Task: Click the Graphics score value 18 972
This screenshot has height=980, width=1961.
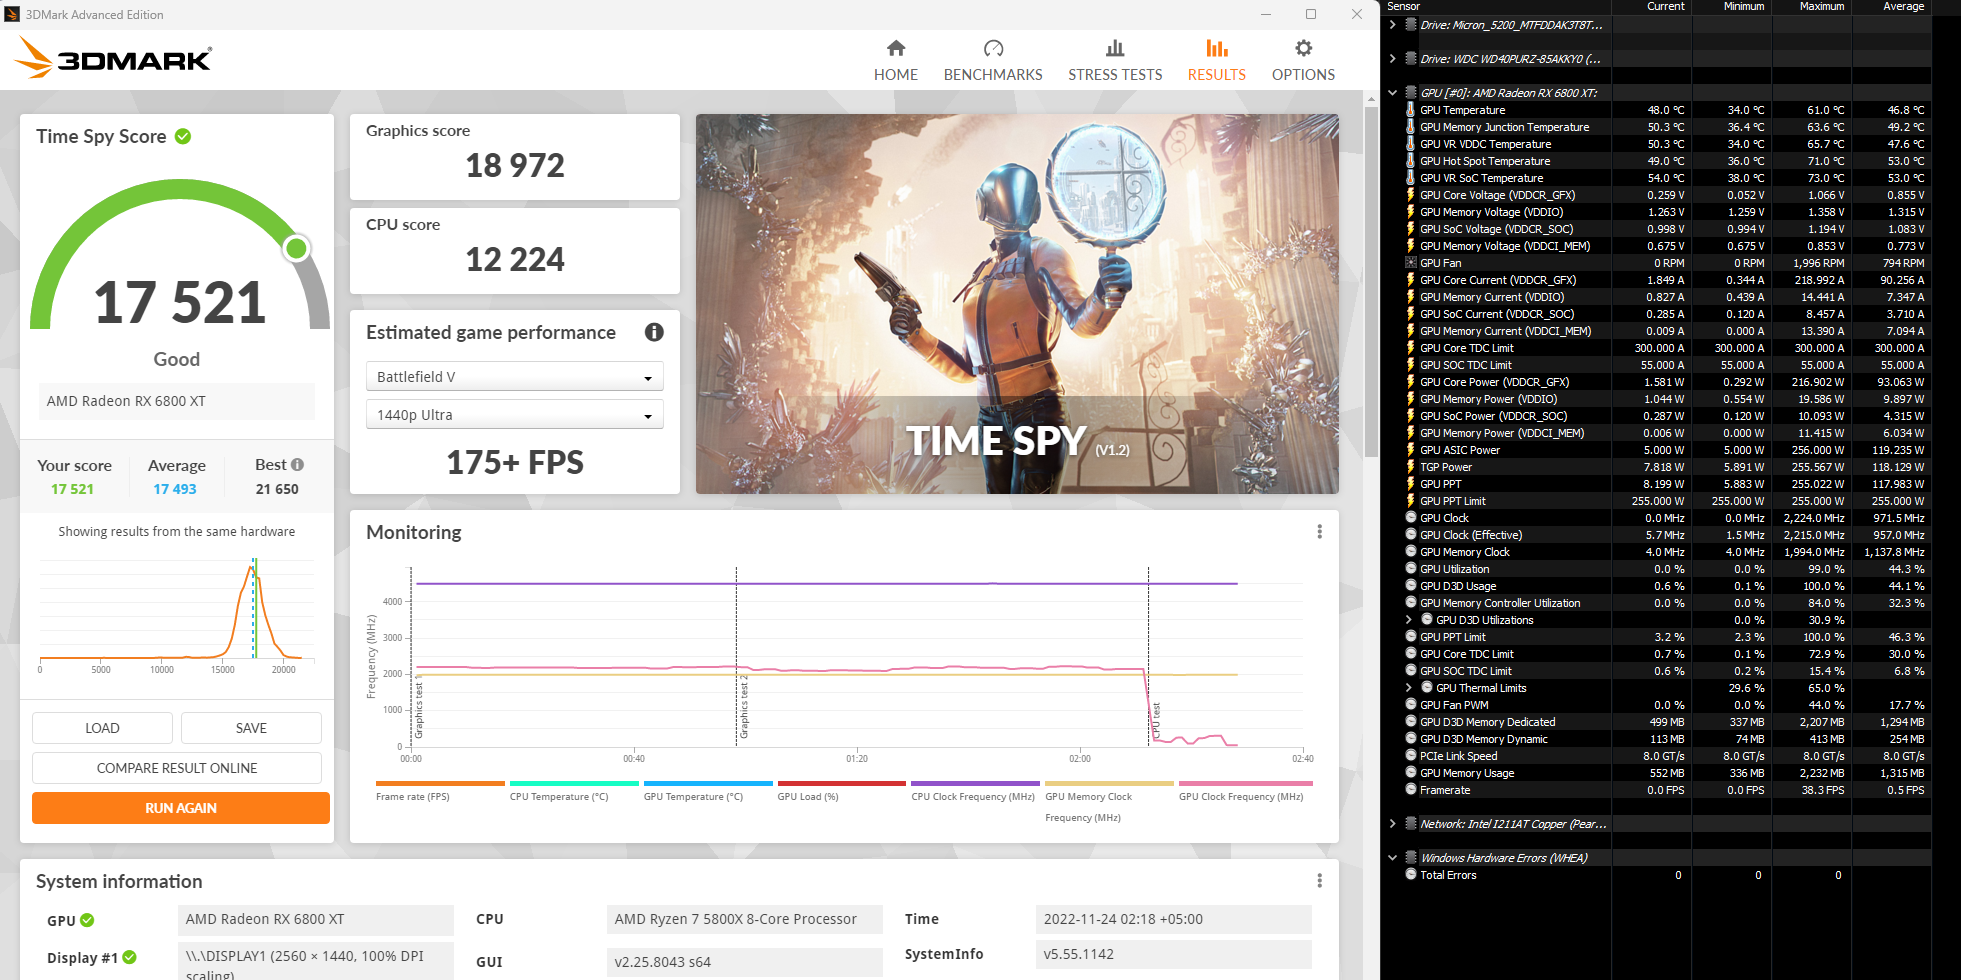Action: (x=515, y=165)
